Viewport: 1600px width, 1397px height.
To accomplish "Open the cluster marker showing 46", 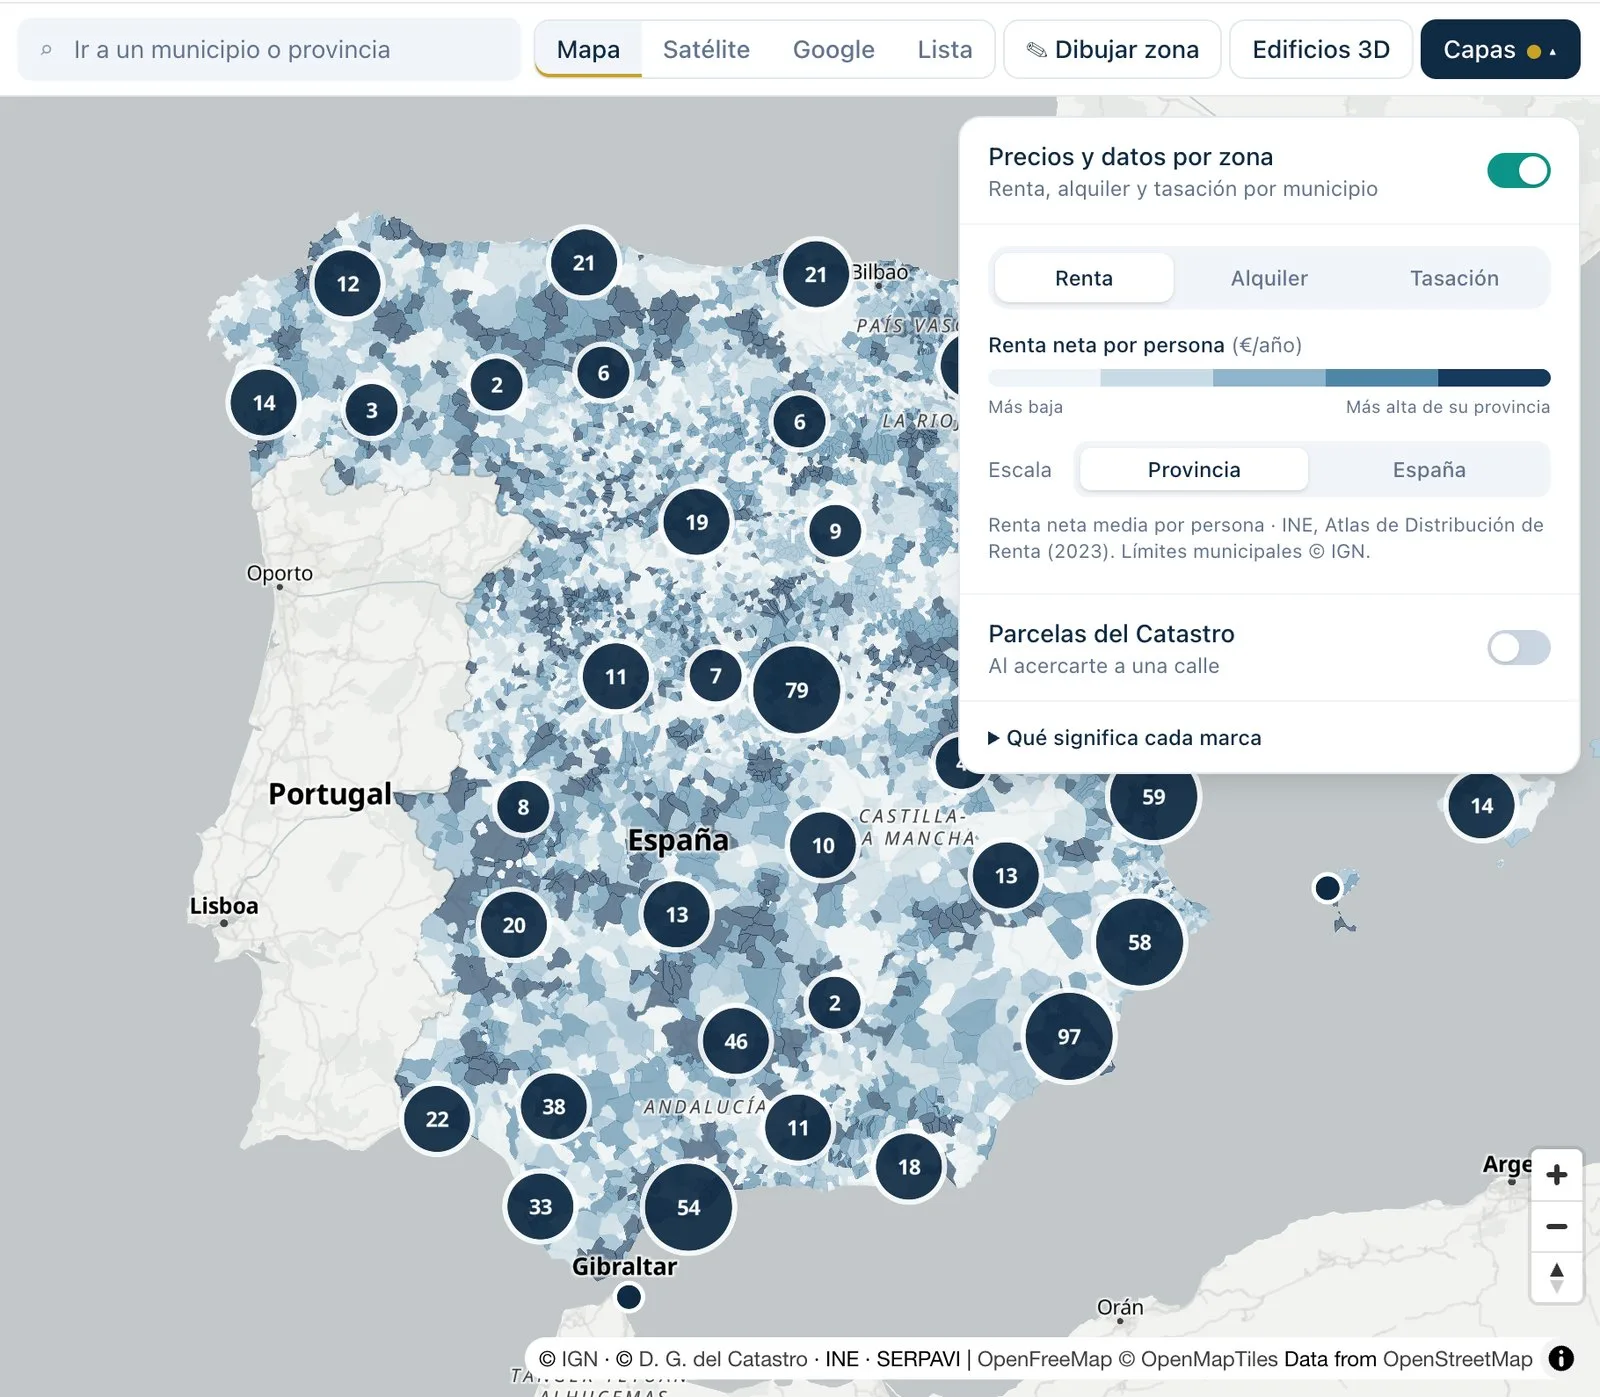I will [x=736, y=1041].
